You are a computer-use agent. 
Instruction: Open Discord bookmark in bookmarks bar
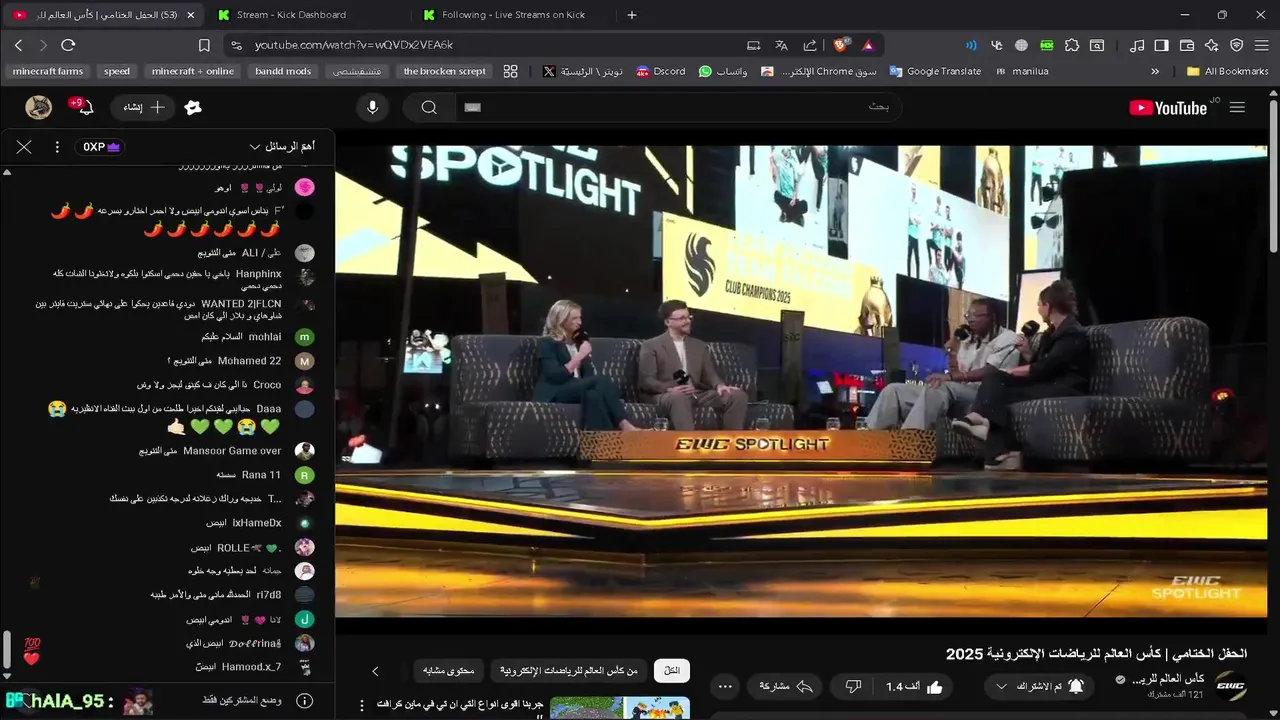(660, 71)
